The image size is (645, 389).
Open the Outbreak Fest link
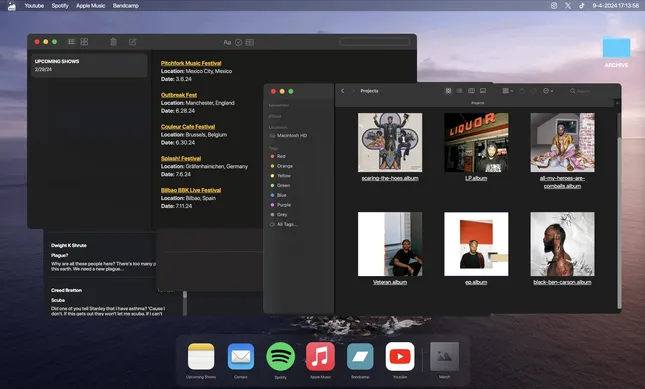179,95
